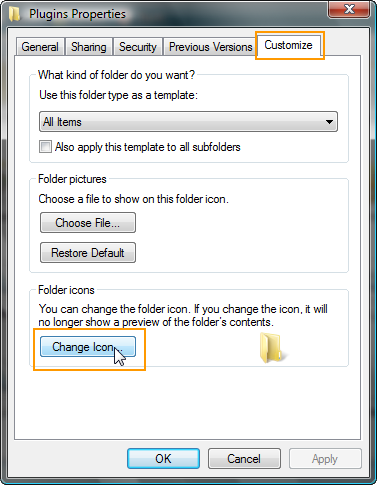Viewport: 377px width, 485px height.
Task: Close the Plugins Properties dialog
Action: 349,9
